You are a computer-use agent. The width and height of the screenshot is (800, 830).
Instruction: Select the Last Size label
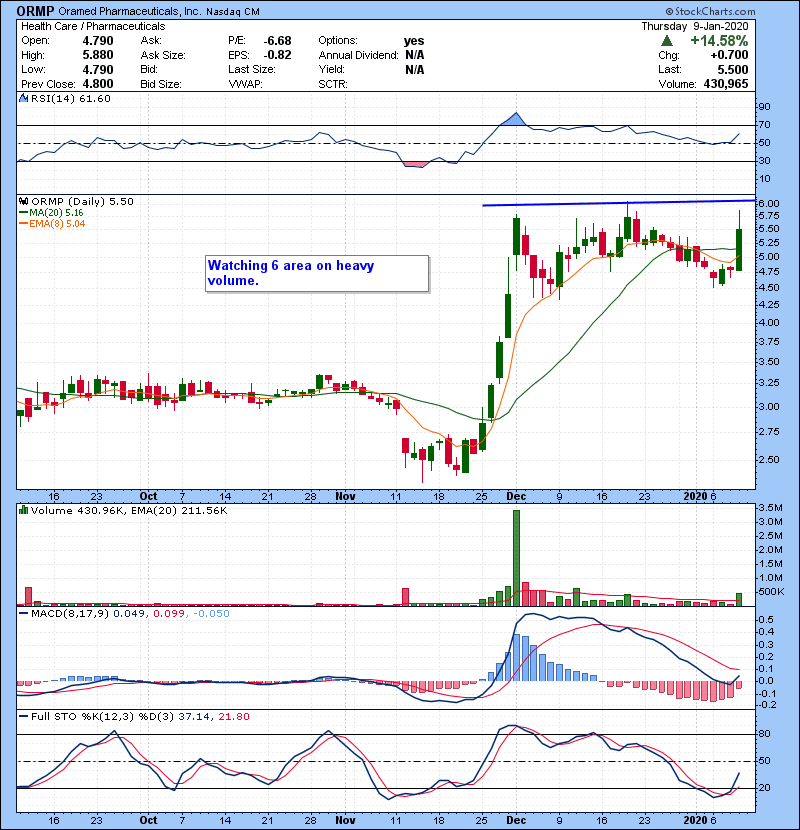coord(251,69)
